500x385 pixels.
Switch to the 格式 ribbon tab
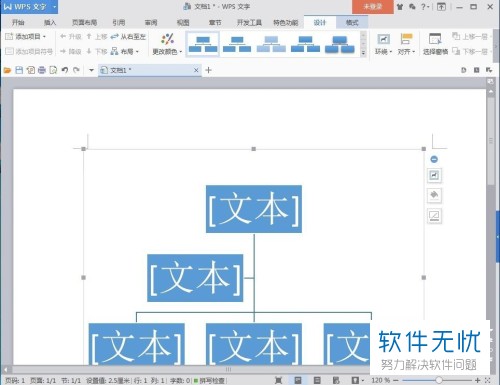tap(352, 22)
